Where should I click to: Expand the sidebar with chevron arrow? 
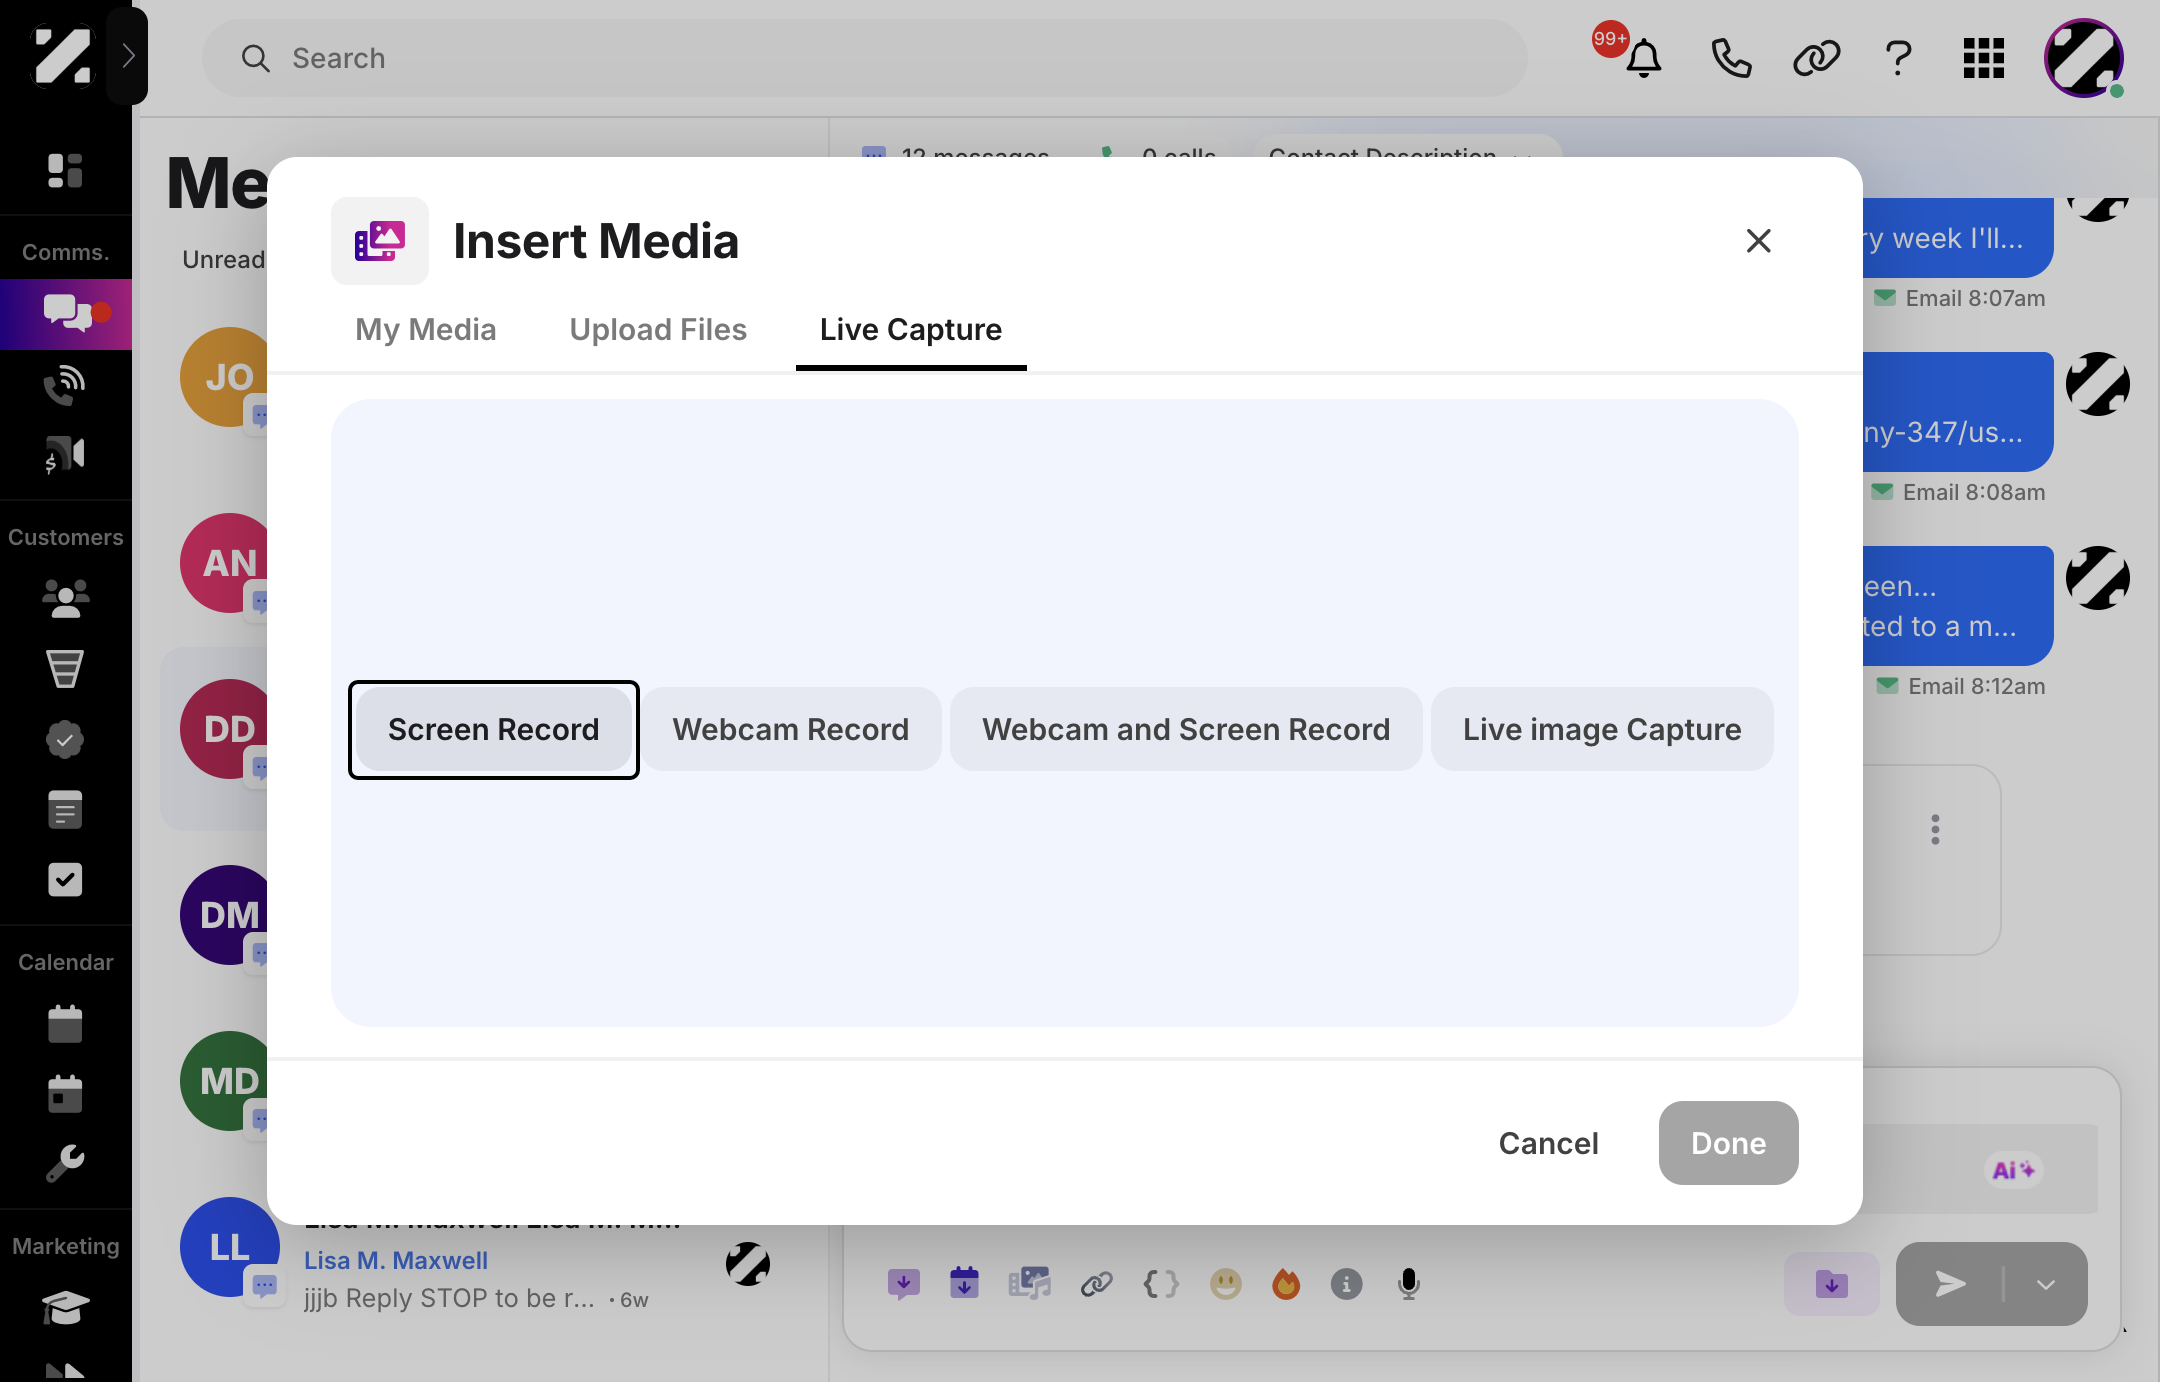(x=127, y=56)
